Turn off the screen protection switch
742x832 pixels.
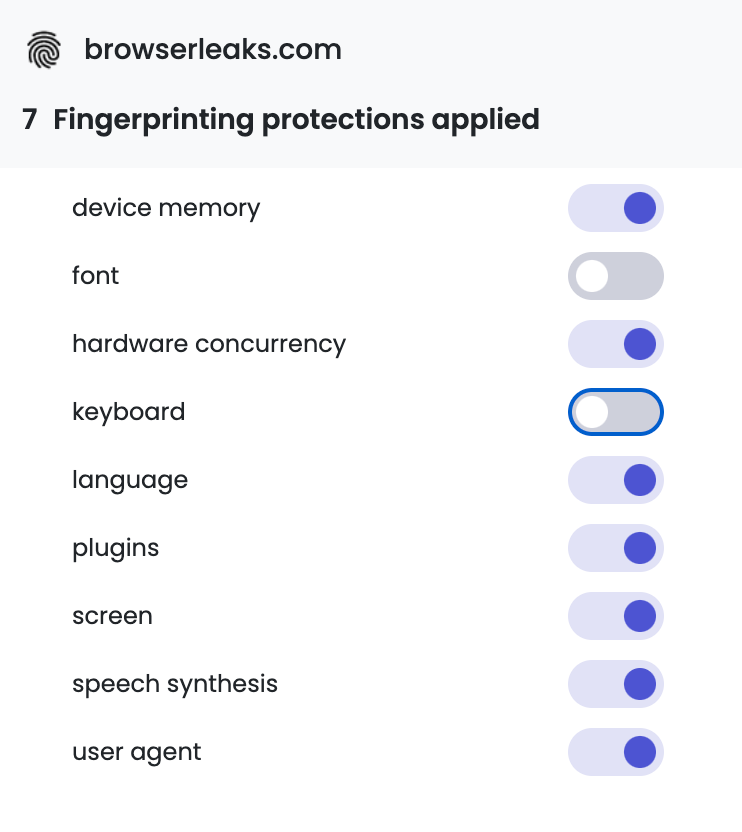[616, 616]
